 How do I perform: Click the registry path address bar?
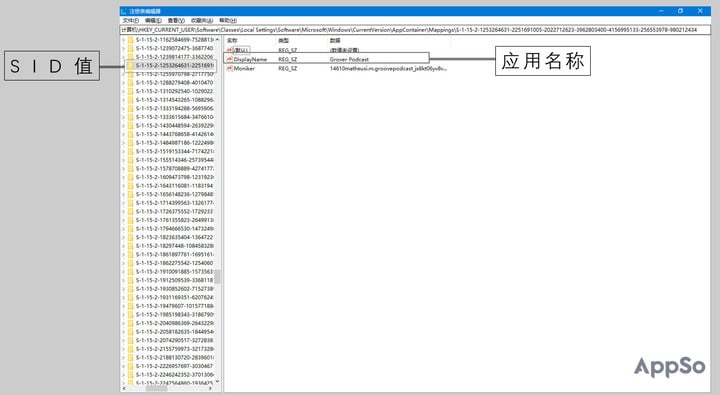(x=416, y=30)
